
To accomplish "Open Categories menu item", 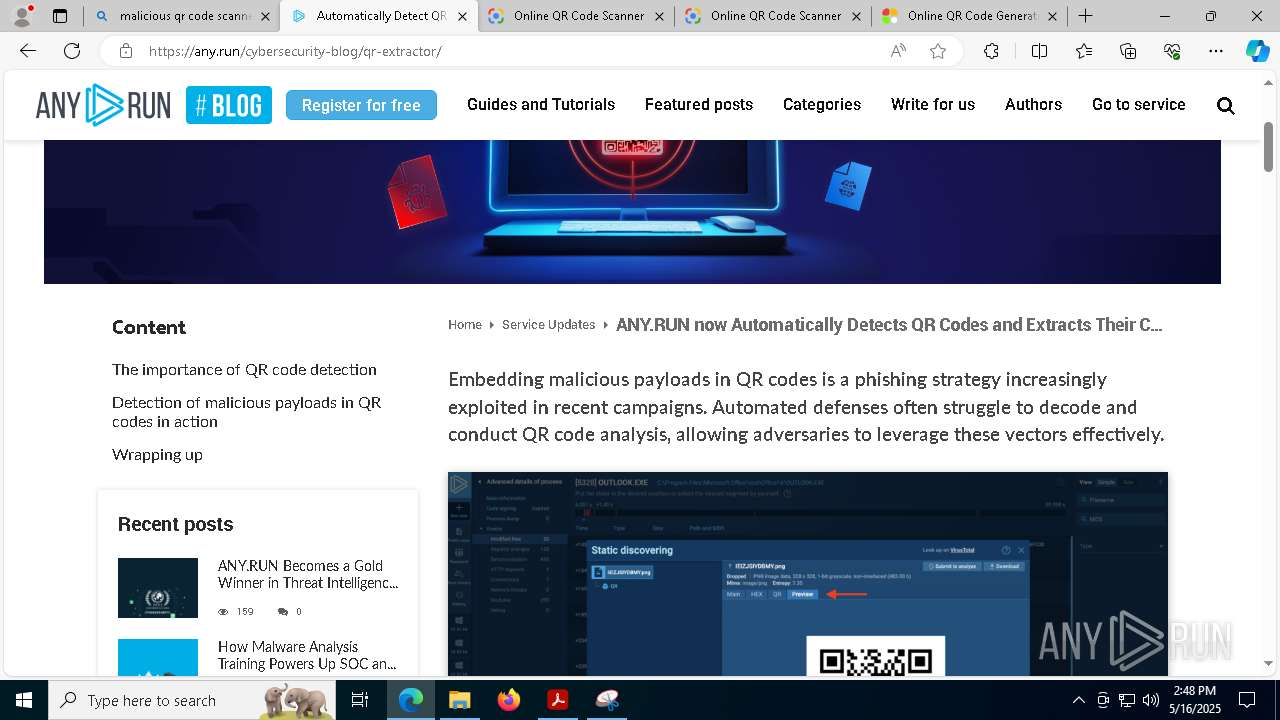I will pos(822,104).
